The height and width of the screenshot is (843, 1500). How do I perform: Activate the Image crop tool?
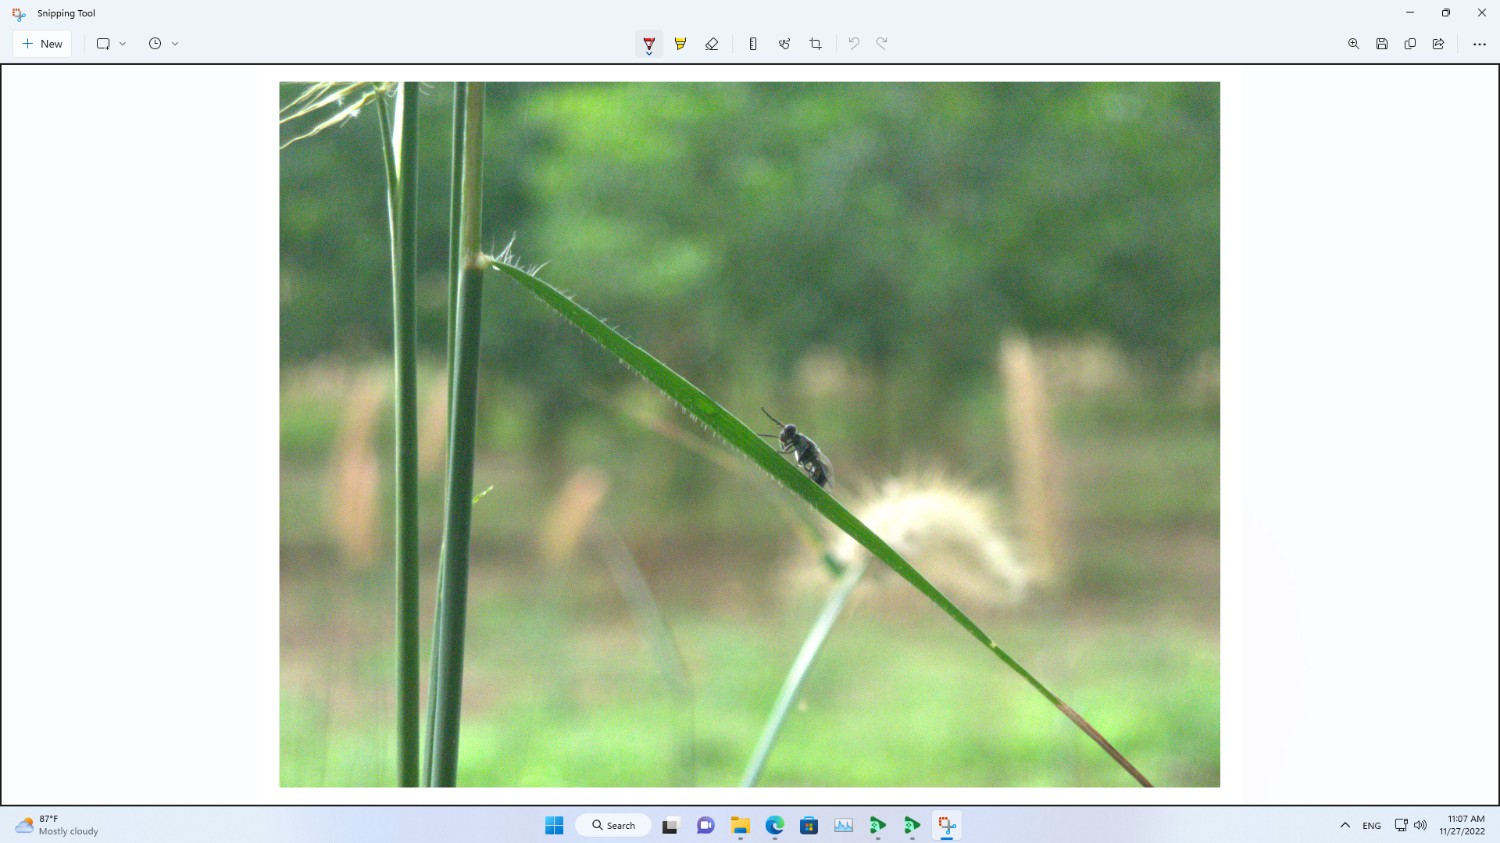816,44
